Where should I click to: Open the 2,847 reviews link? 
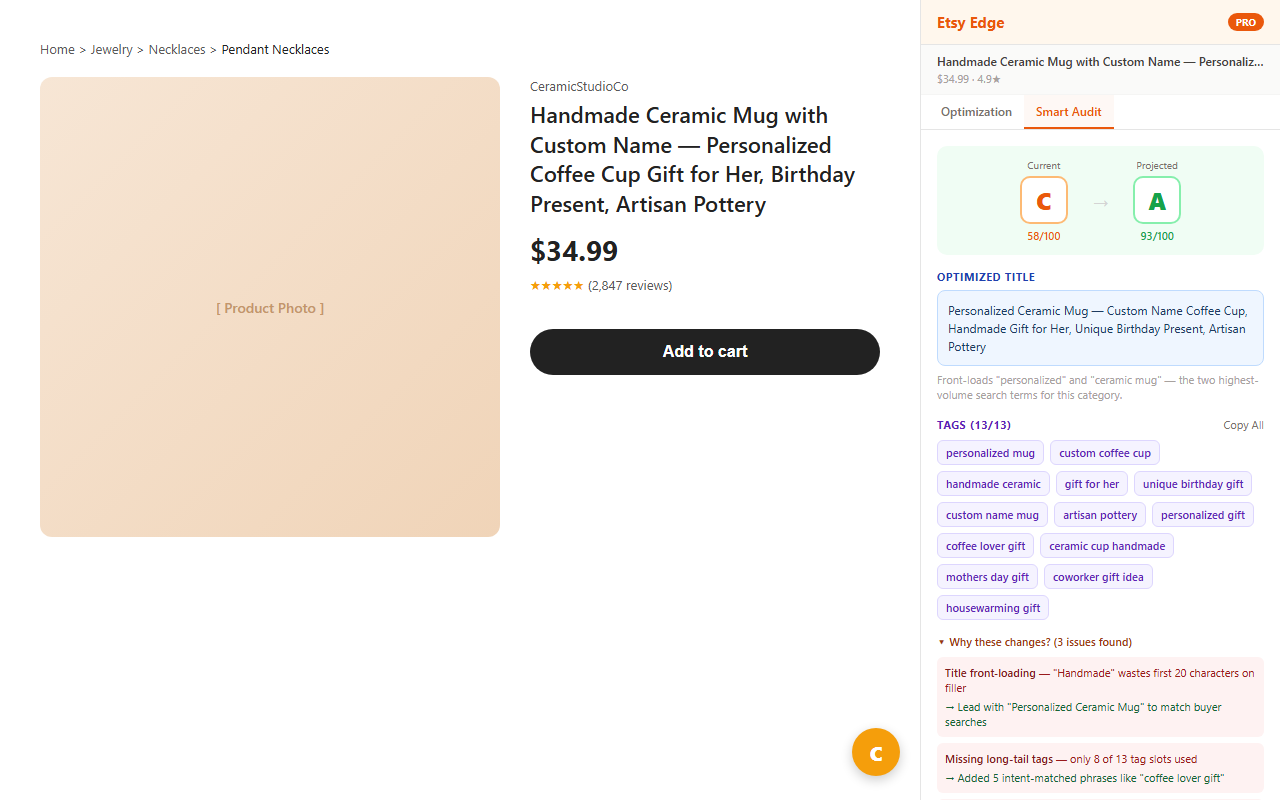tap(630, 286)
